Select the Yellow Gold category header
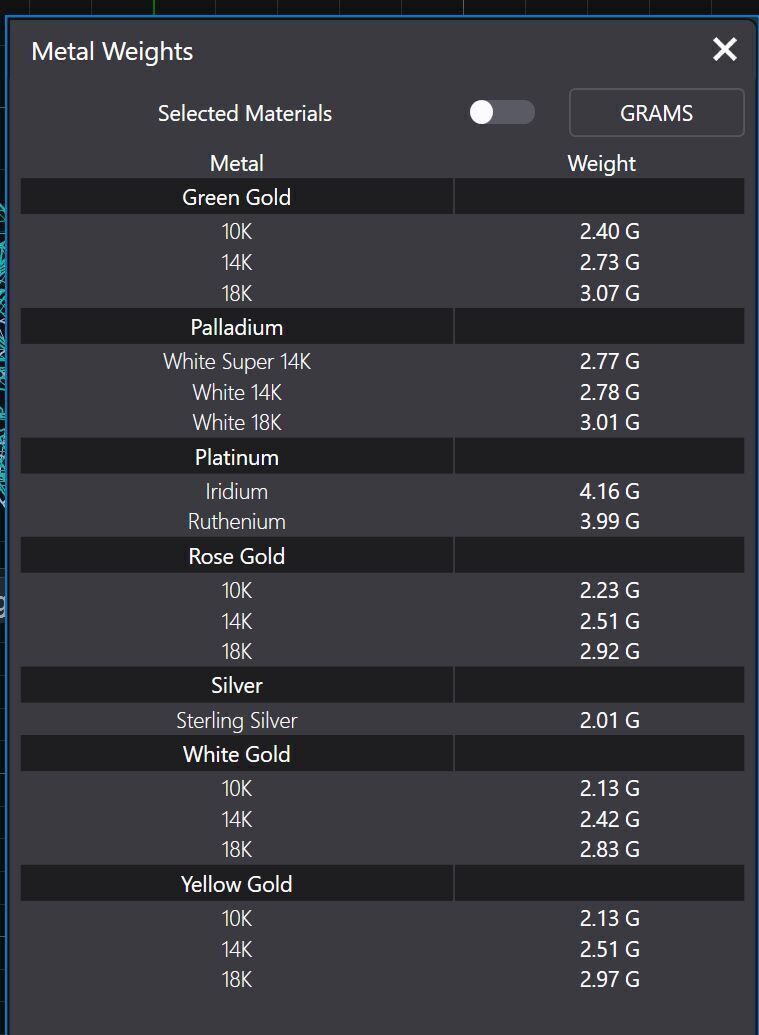 pos(237,884)
